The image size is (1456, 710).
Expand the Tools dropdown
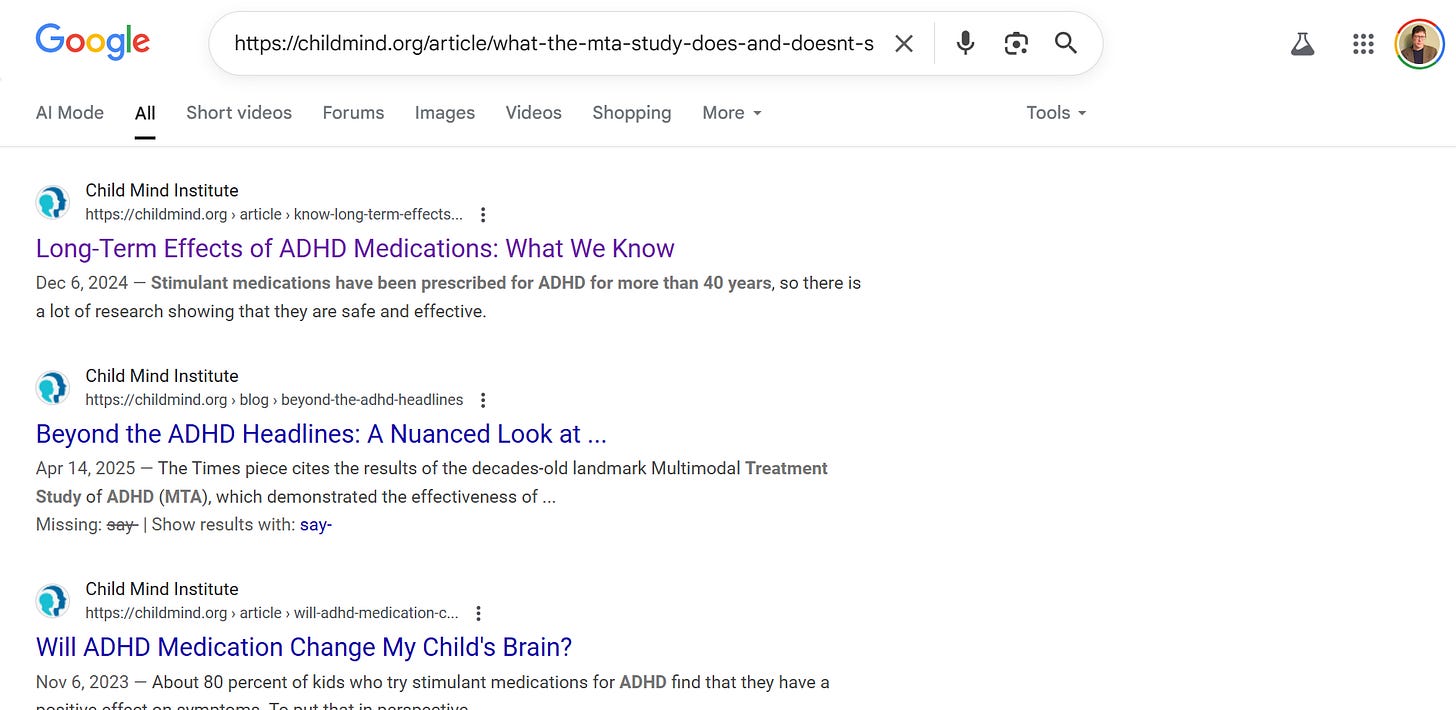(1056, 113)
